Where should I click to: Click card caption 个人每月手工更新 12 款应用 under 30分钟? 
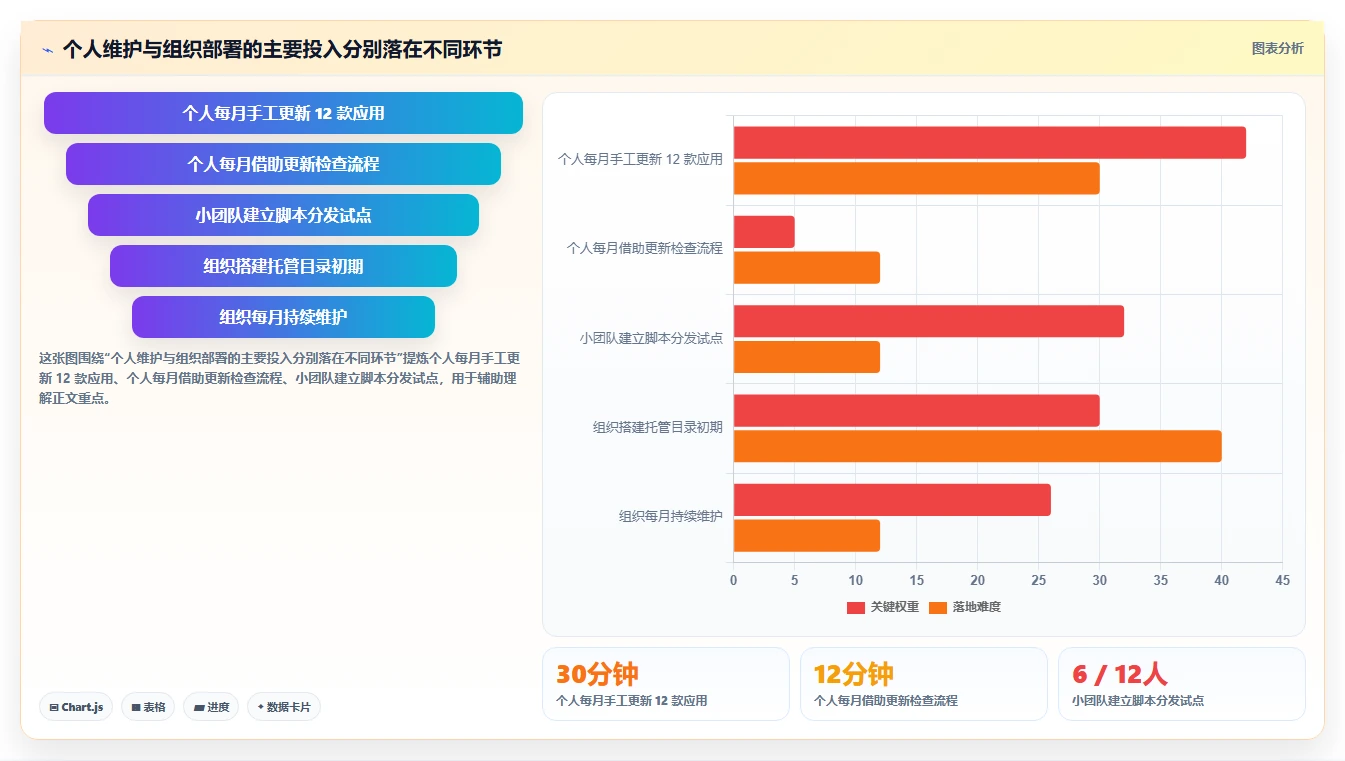point(632,701)
